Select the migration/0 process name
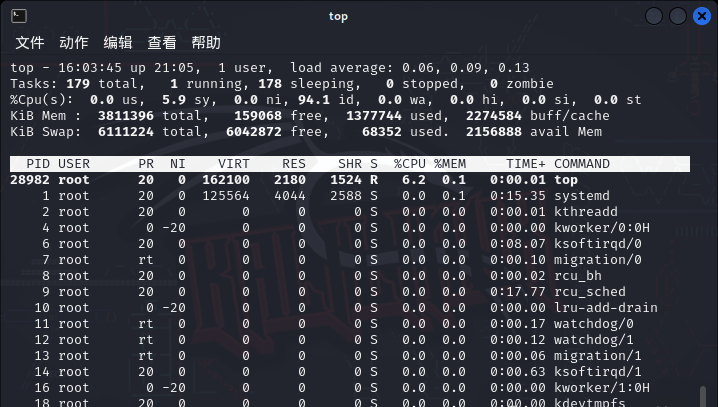This screenshot has height=407, width=718. tap(598, 260)
